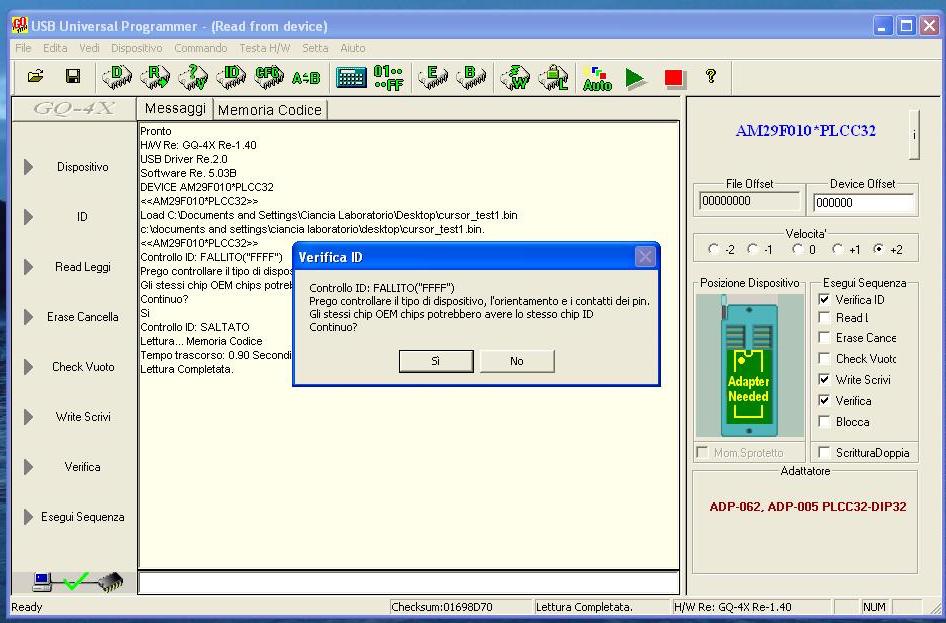Enable the ScritturaDoppia checkbox
The width and height of the screenshot is (946, 623).
click(824, 452)
